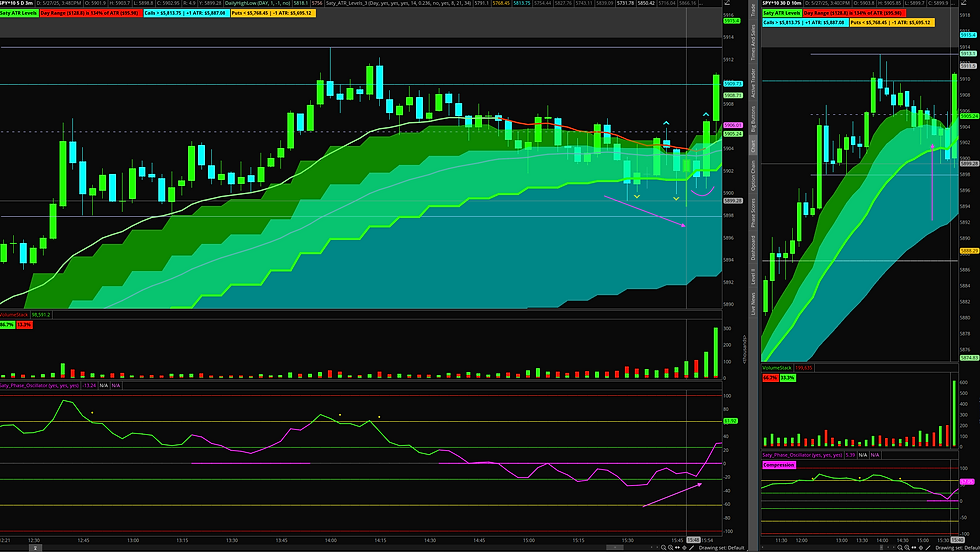This screenshot has height=552, width=980.
Task: Open drawing tools pencil on left chart
Action: tap(691, 548)
